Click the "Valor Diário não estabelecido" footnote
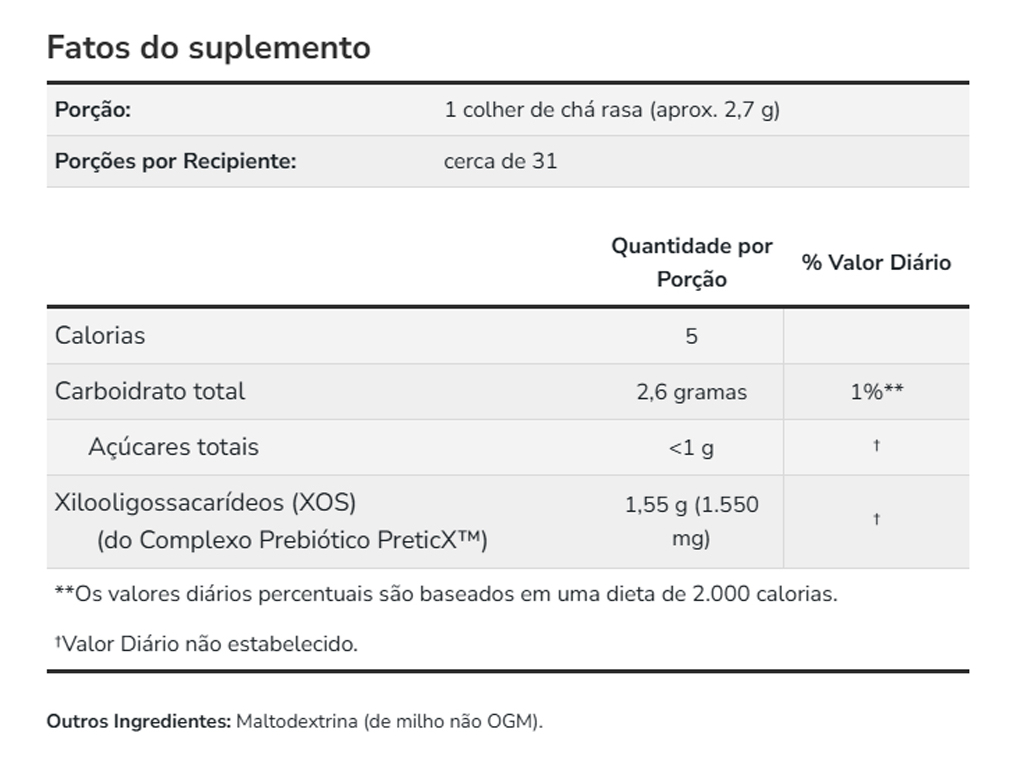 pyautogui.click(x=207, y=644)
